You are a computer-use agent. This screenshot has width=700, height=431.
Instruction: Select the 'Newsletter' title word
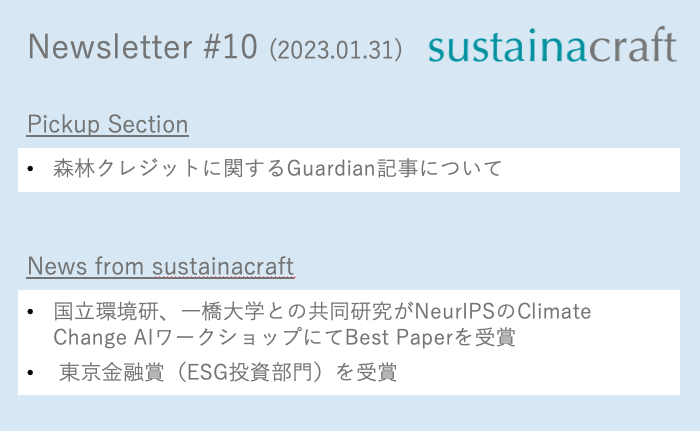click(x=109, y=46)
